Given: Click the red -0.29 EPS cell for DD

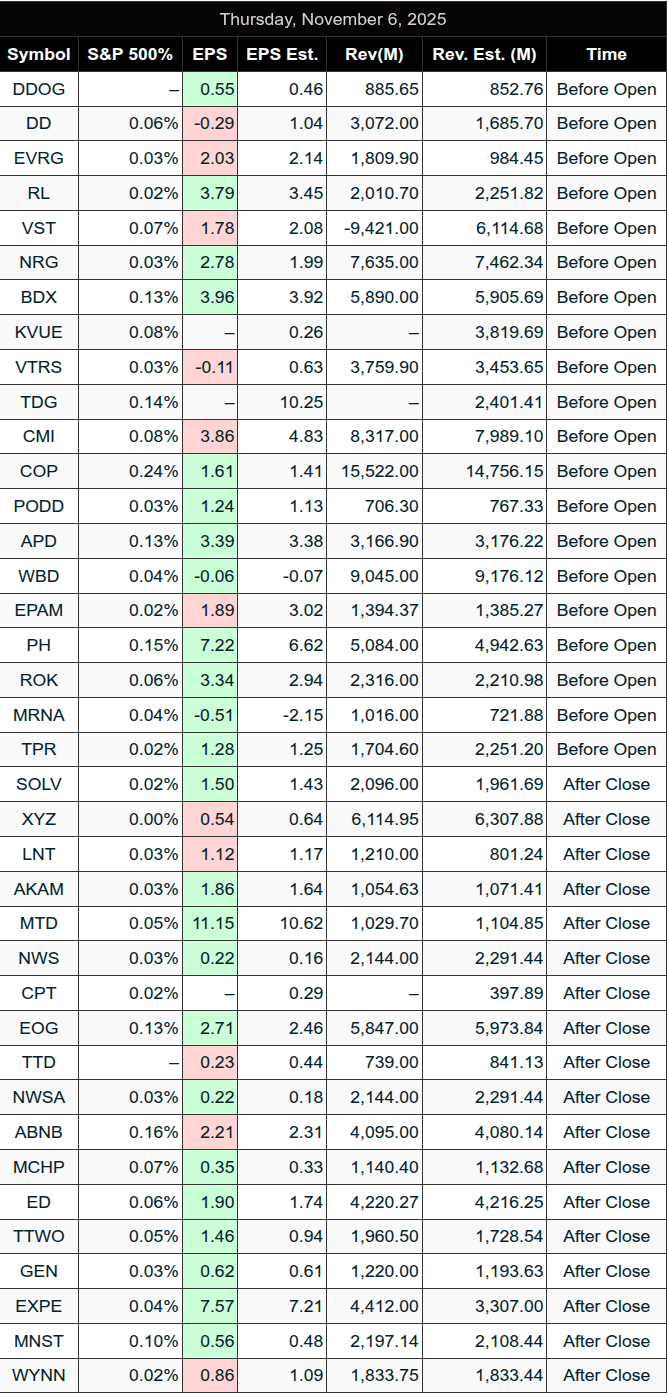Looking at the screenshot, I should tap(211, 124).
